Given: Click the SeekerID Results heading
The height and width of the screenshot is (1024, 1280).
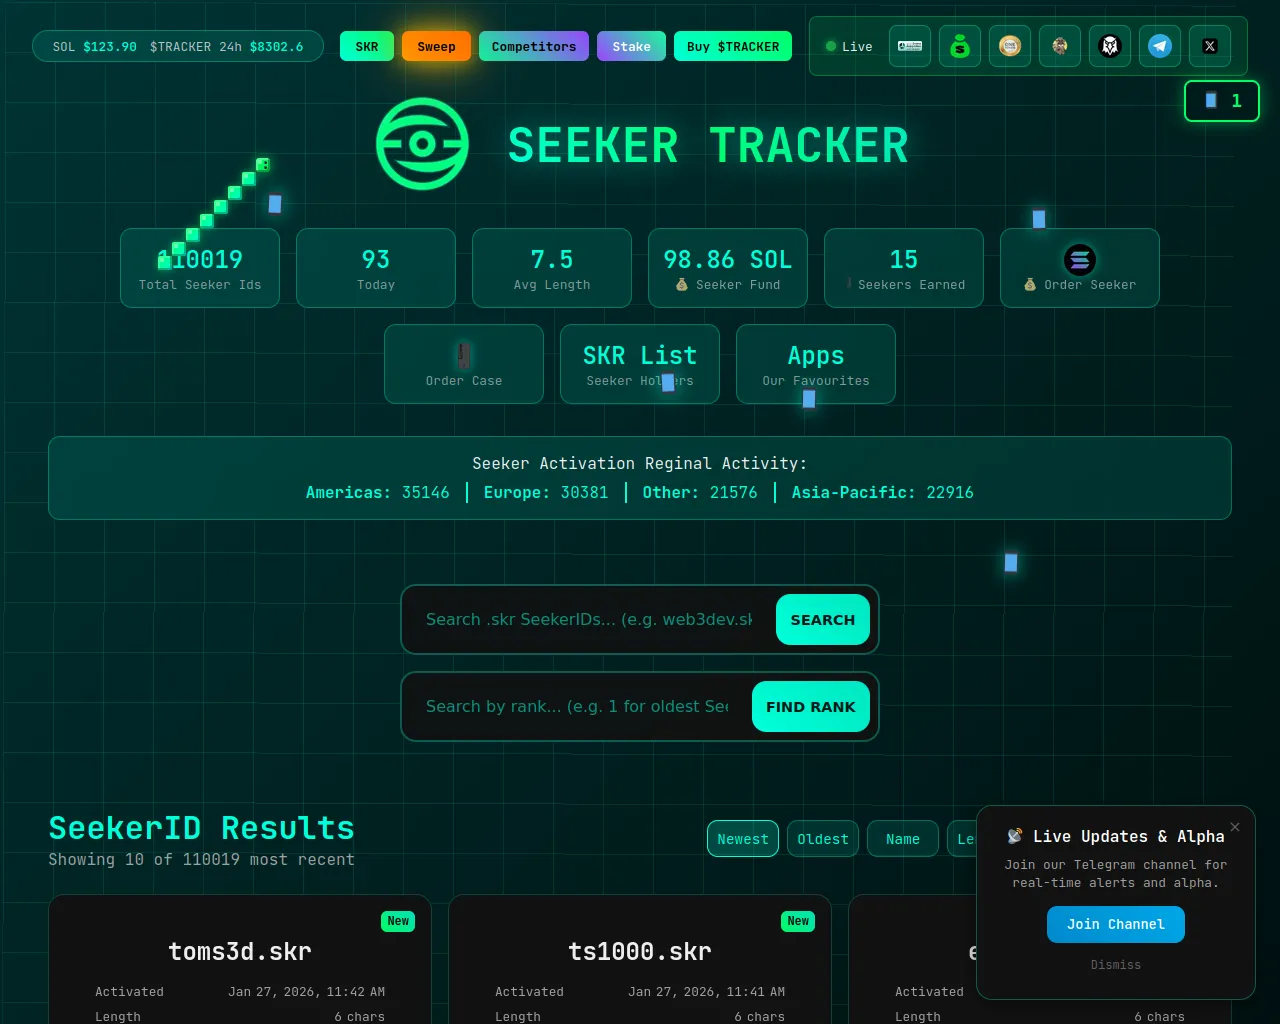Looking at the screenshot, I should 202,828.
